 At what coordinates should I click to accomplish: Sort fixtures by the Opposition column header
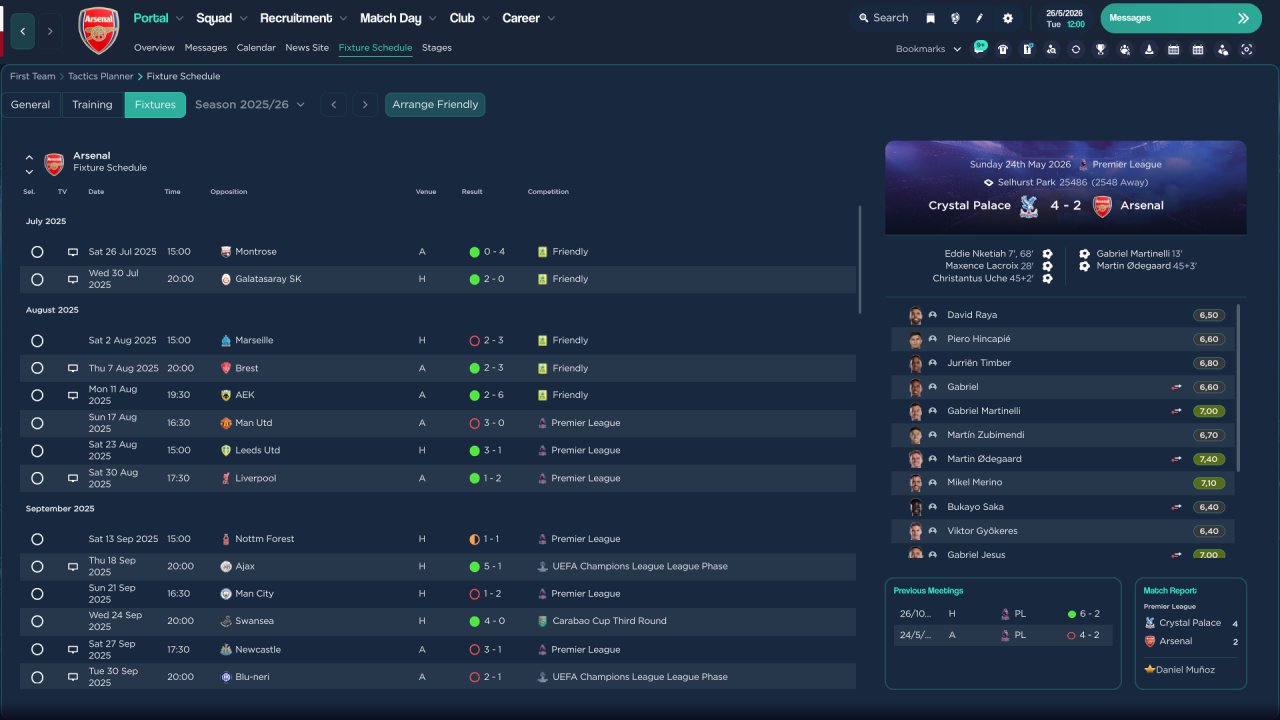pyautogui.click(x=229, y=192)
